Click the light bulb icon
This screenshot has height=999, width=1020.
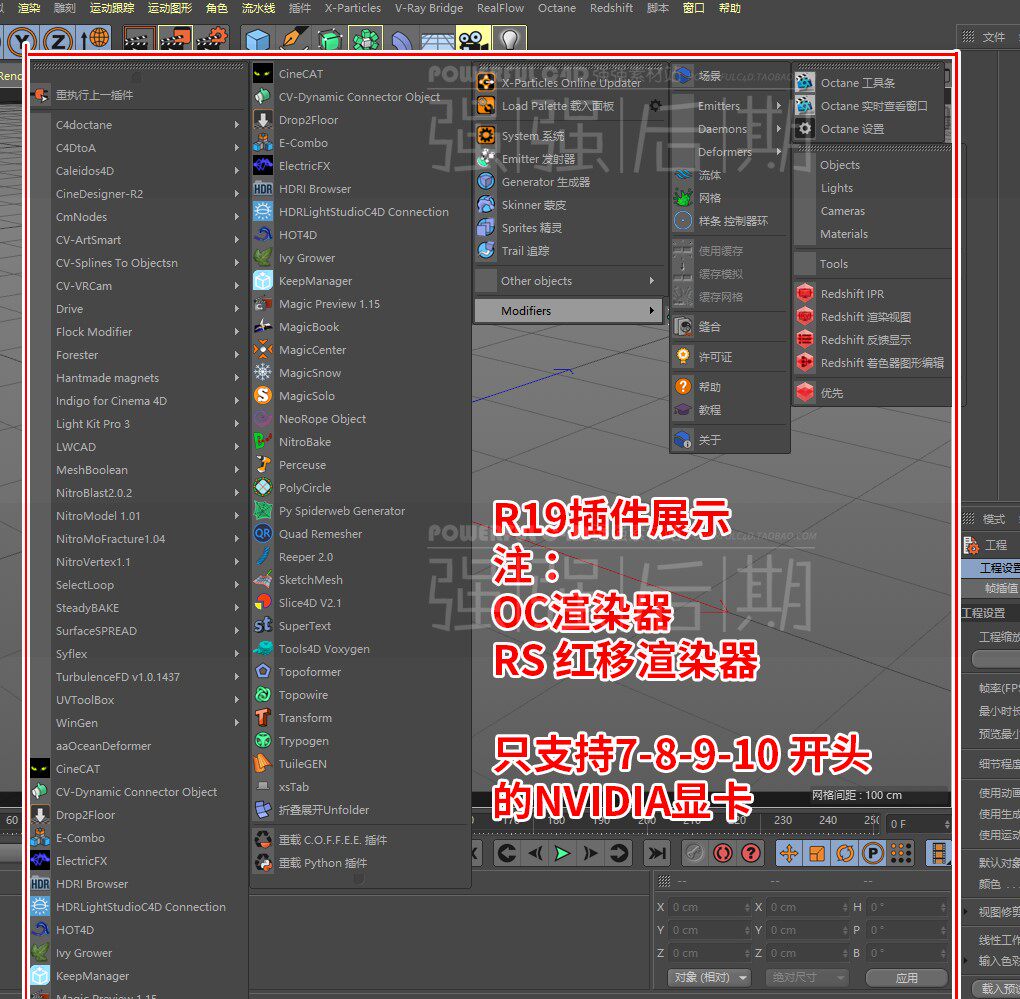coord(509,40)
